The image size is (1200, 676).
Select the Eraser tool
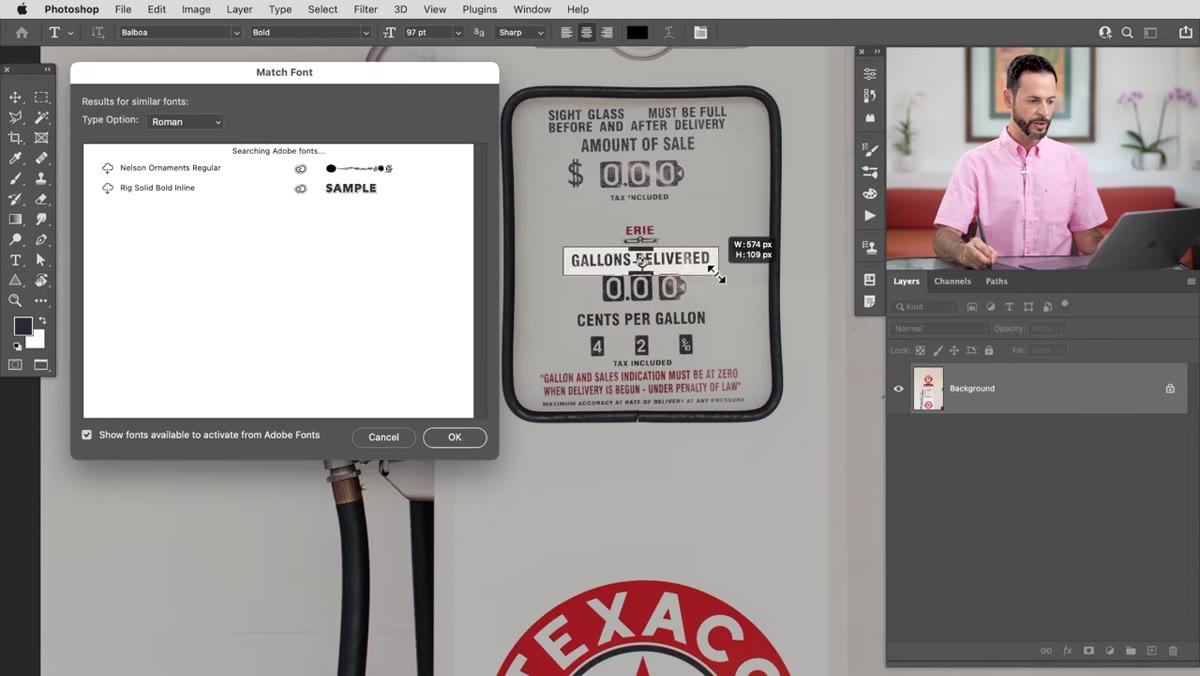[41, 199]
